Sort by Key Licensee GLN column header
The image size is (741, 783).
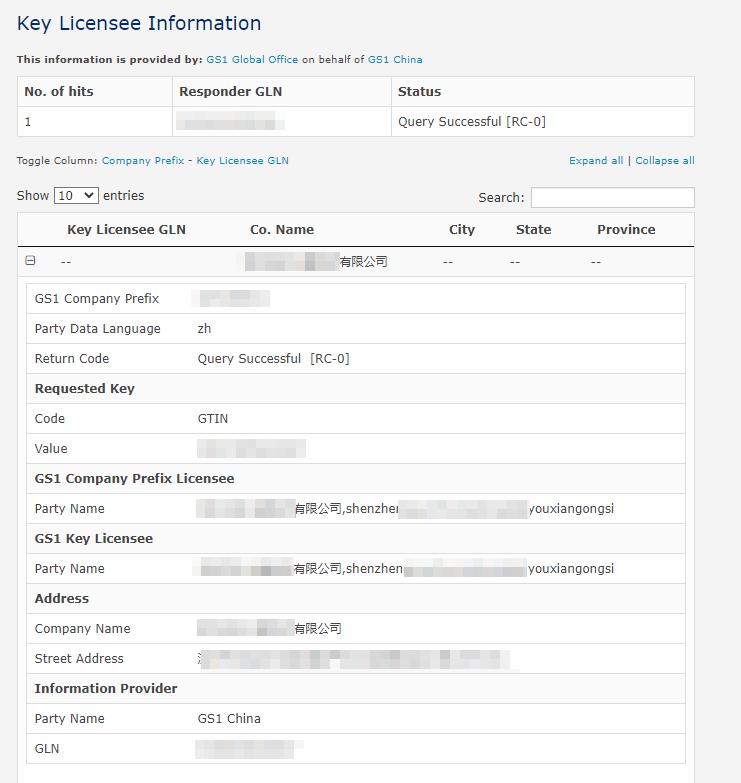[126, 230]
